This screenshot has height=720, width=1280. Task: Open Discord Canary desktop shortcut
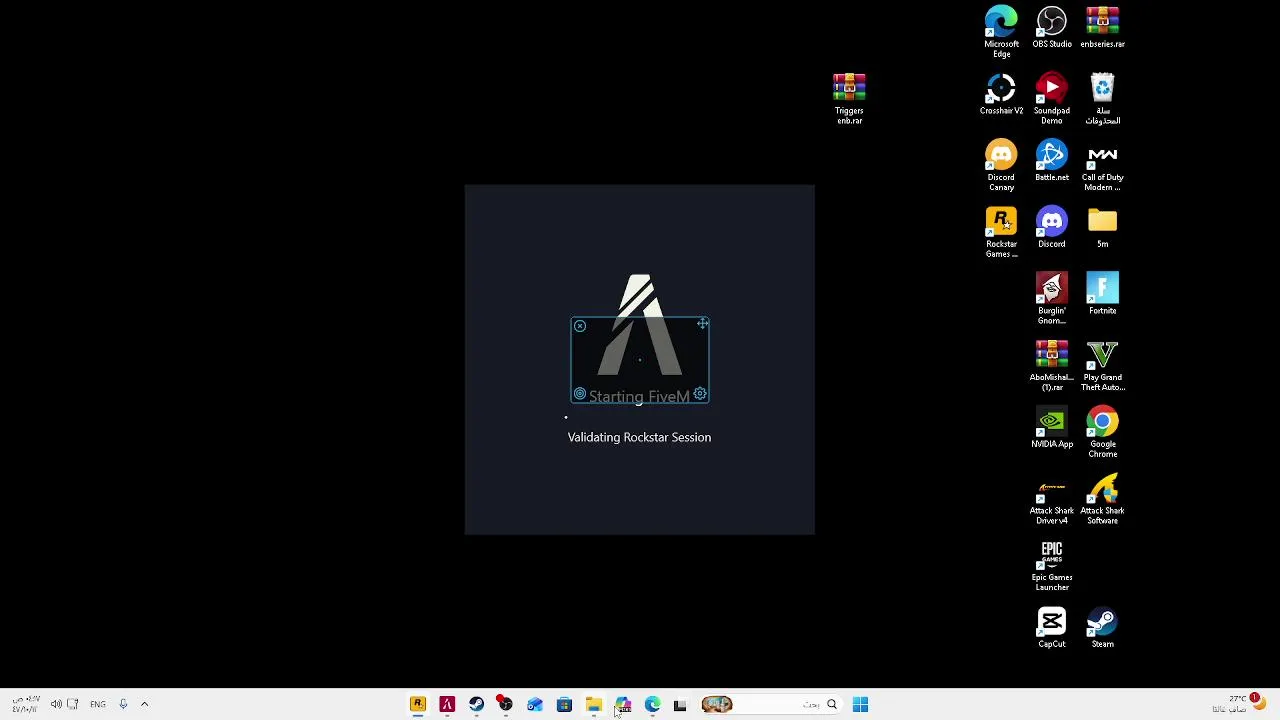1001,165
